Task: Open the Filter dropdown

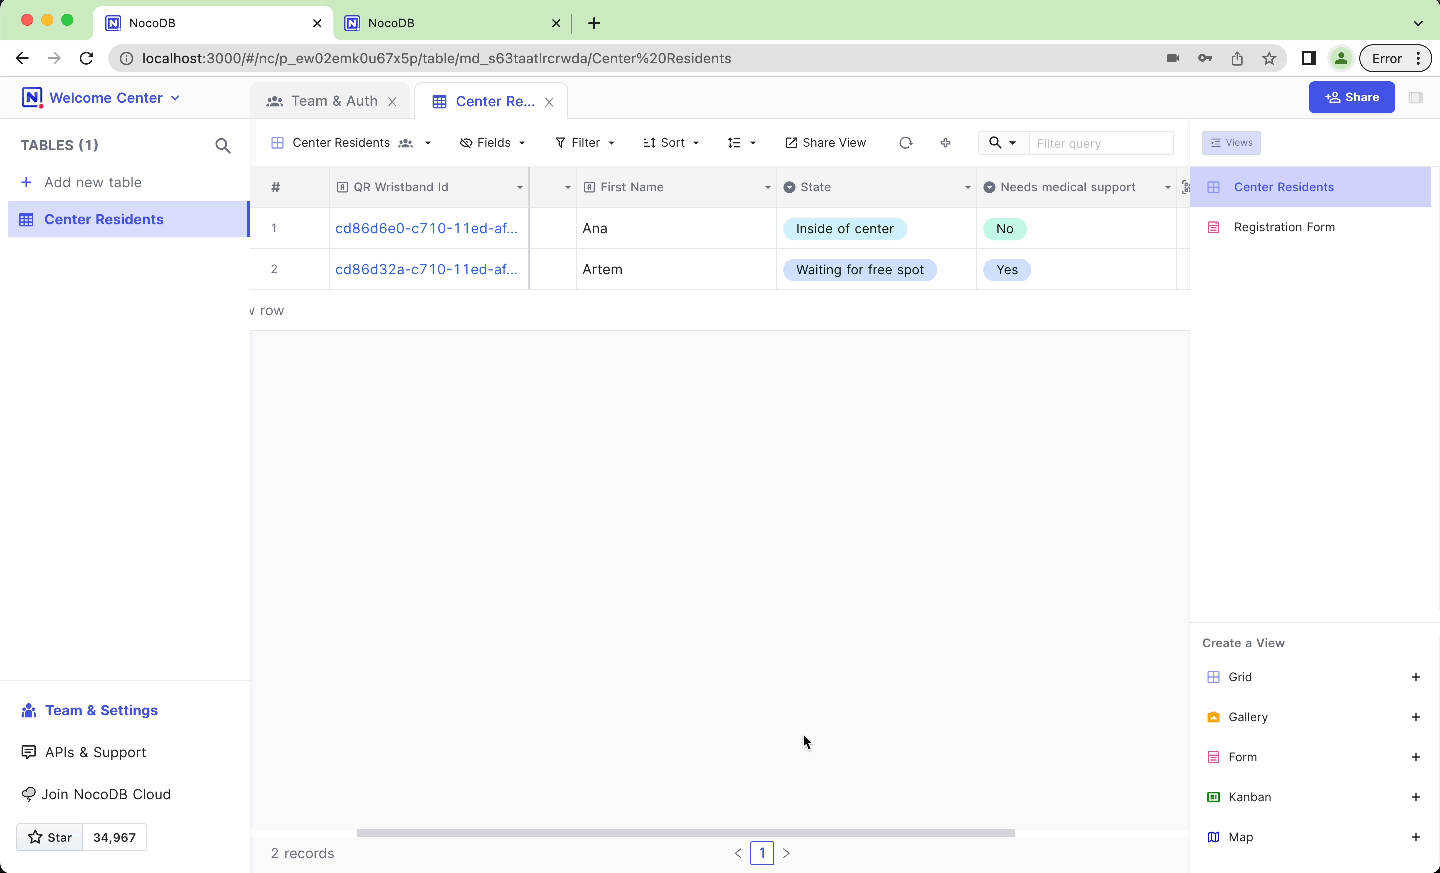Action: coord(585,143)
